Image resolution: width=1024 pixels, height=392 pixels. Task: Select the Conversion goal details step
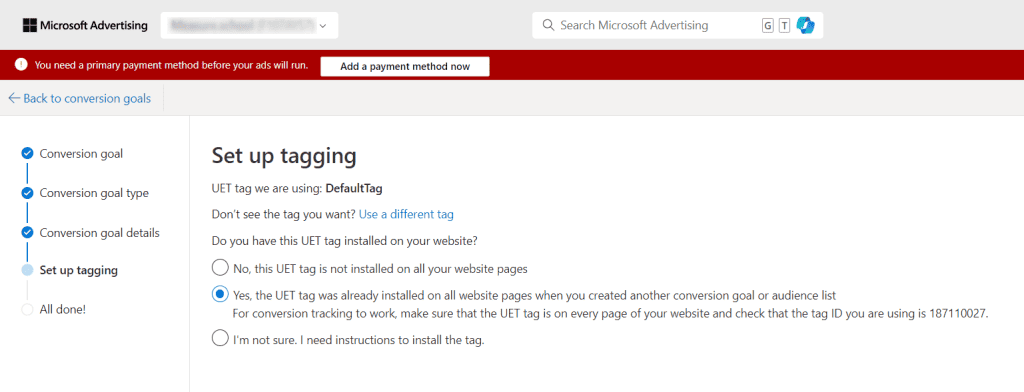99,233
